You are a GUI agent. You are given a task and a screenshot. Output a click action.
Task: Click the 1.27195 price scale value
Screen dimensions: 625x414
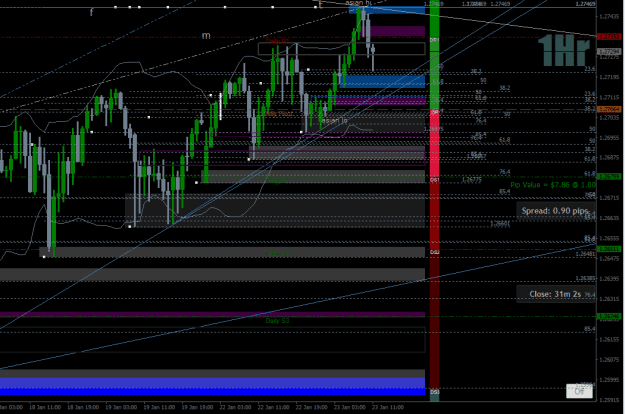[609, 77]
